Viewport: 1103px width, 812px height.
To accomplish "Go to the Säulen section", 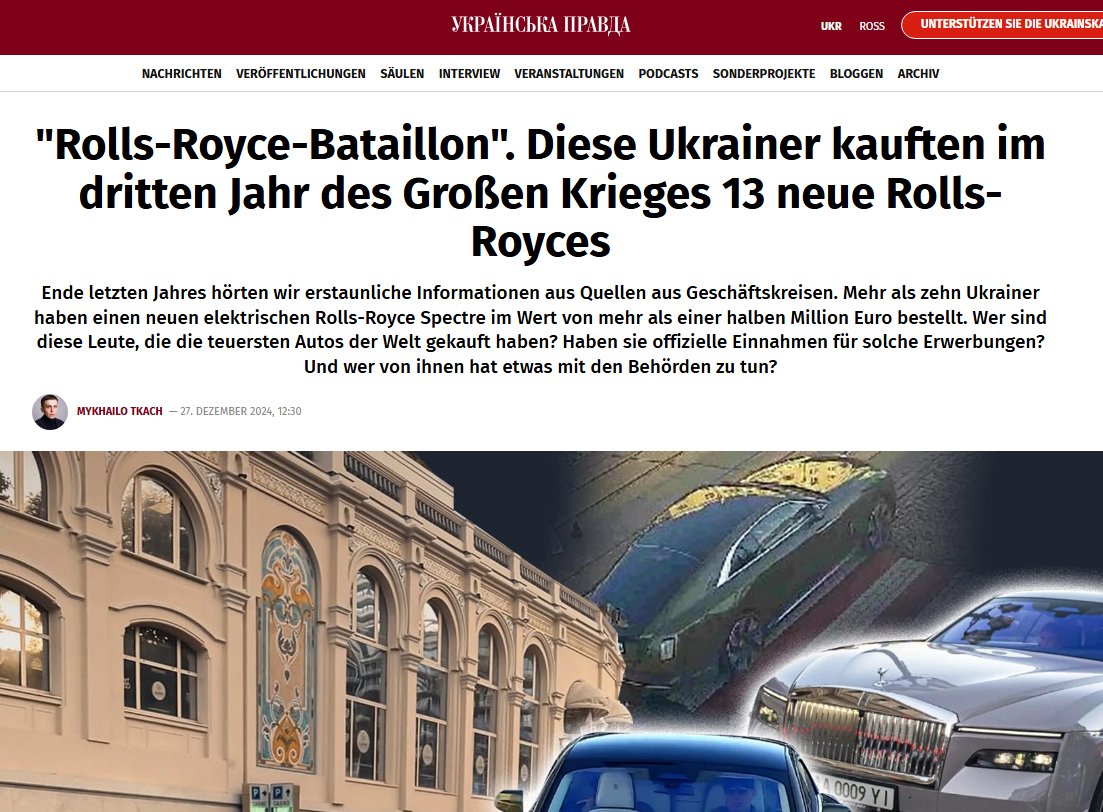I will 402,73.
